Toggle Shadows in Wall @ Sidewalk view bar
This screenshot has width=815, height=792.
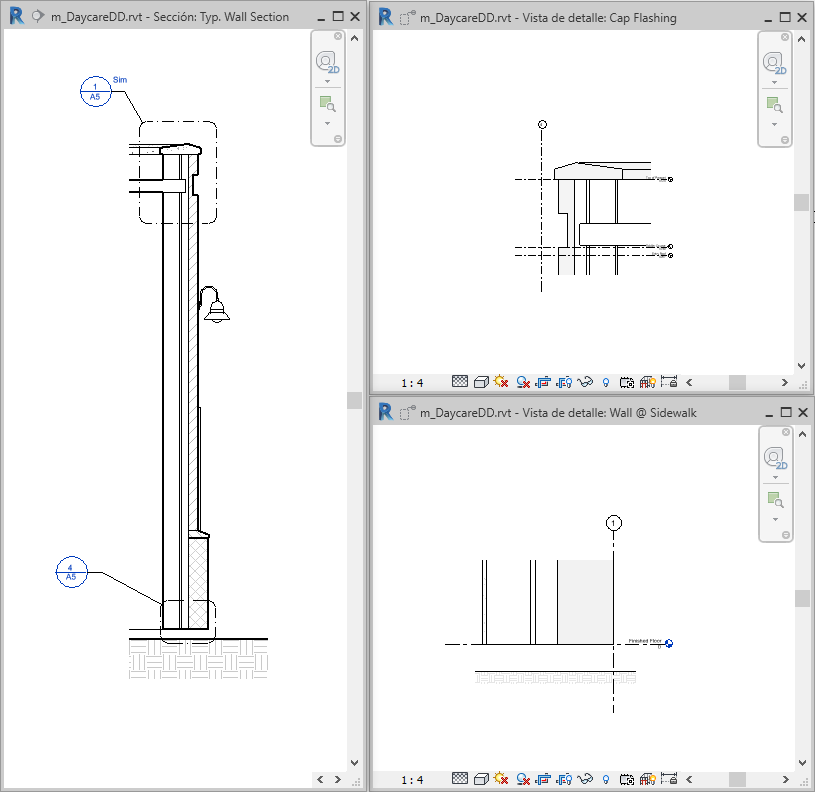pos(523,779)
